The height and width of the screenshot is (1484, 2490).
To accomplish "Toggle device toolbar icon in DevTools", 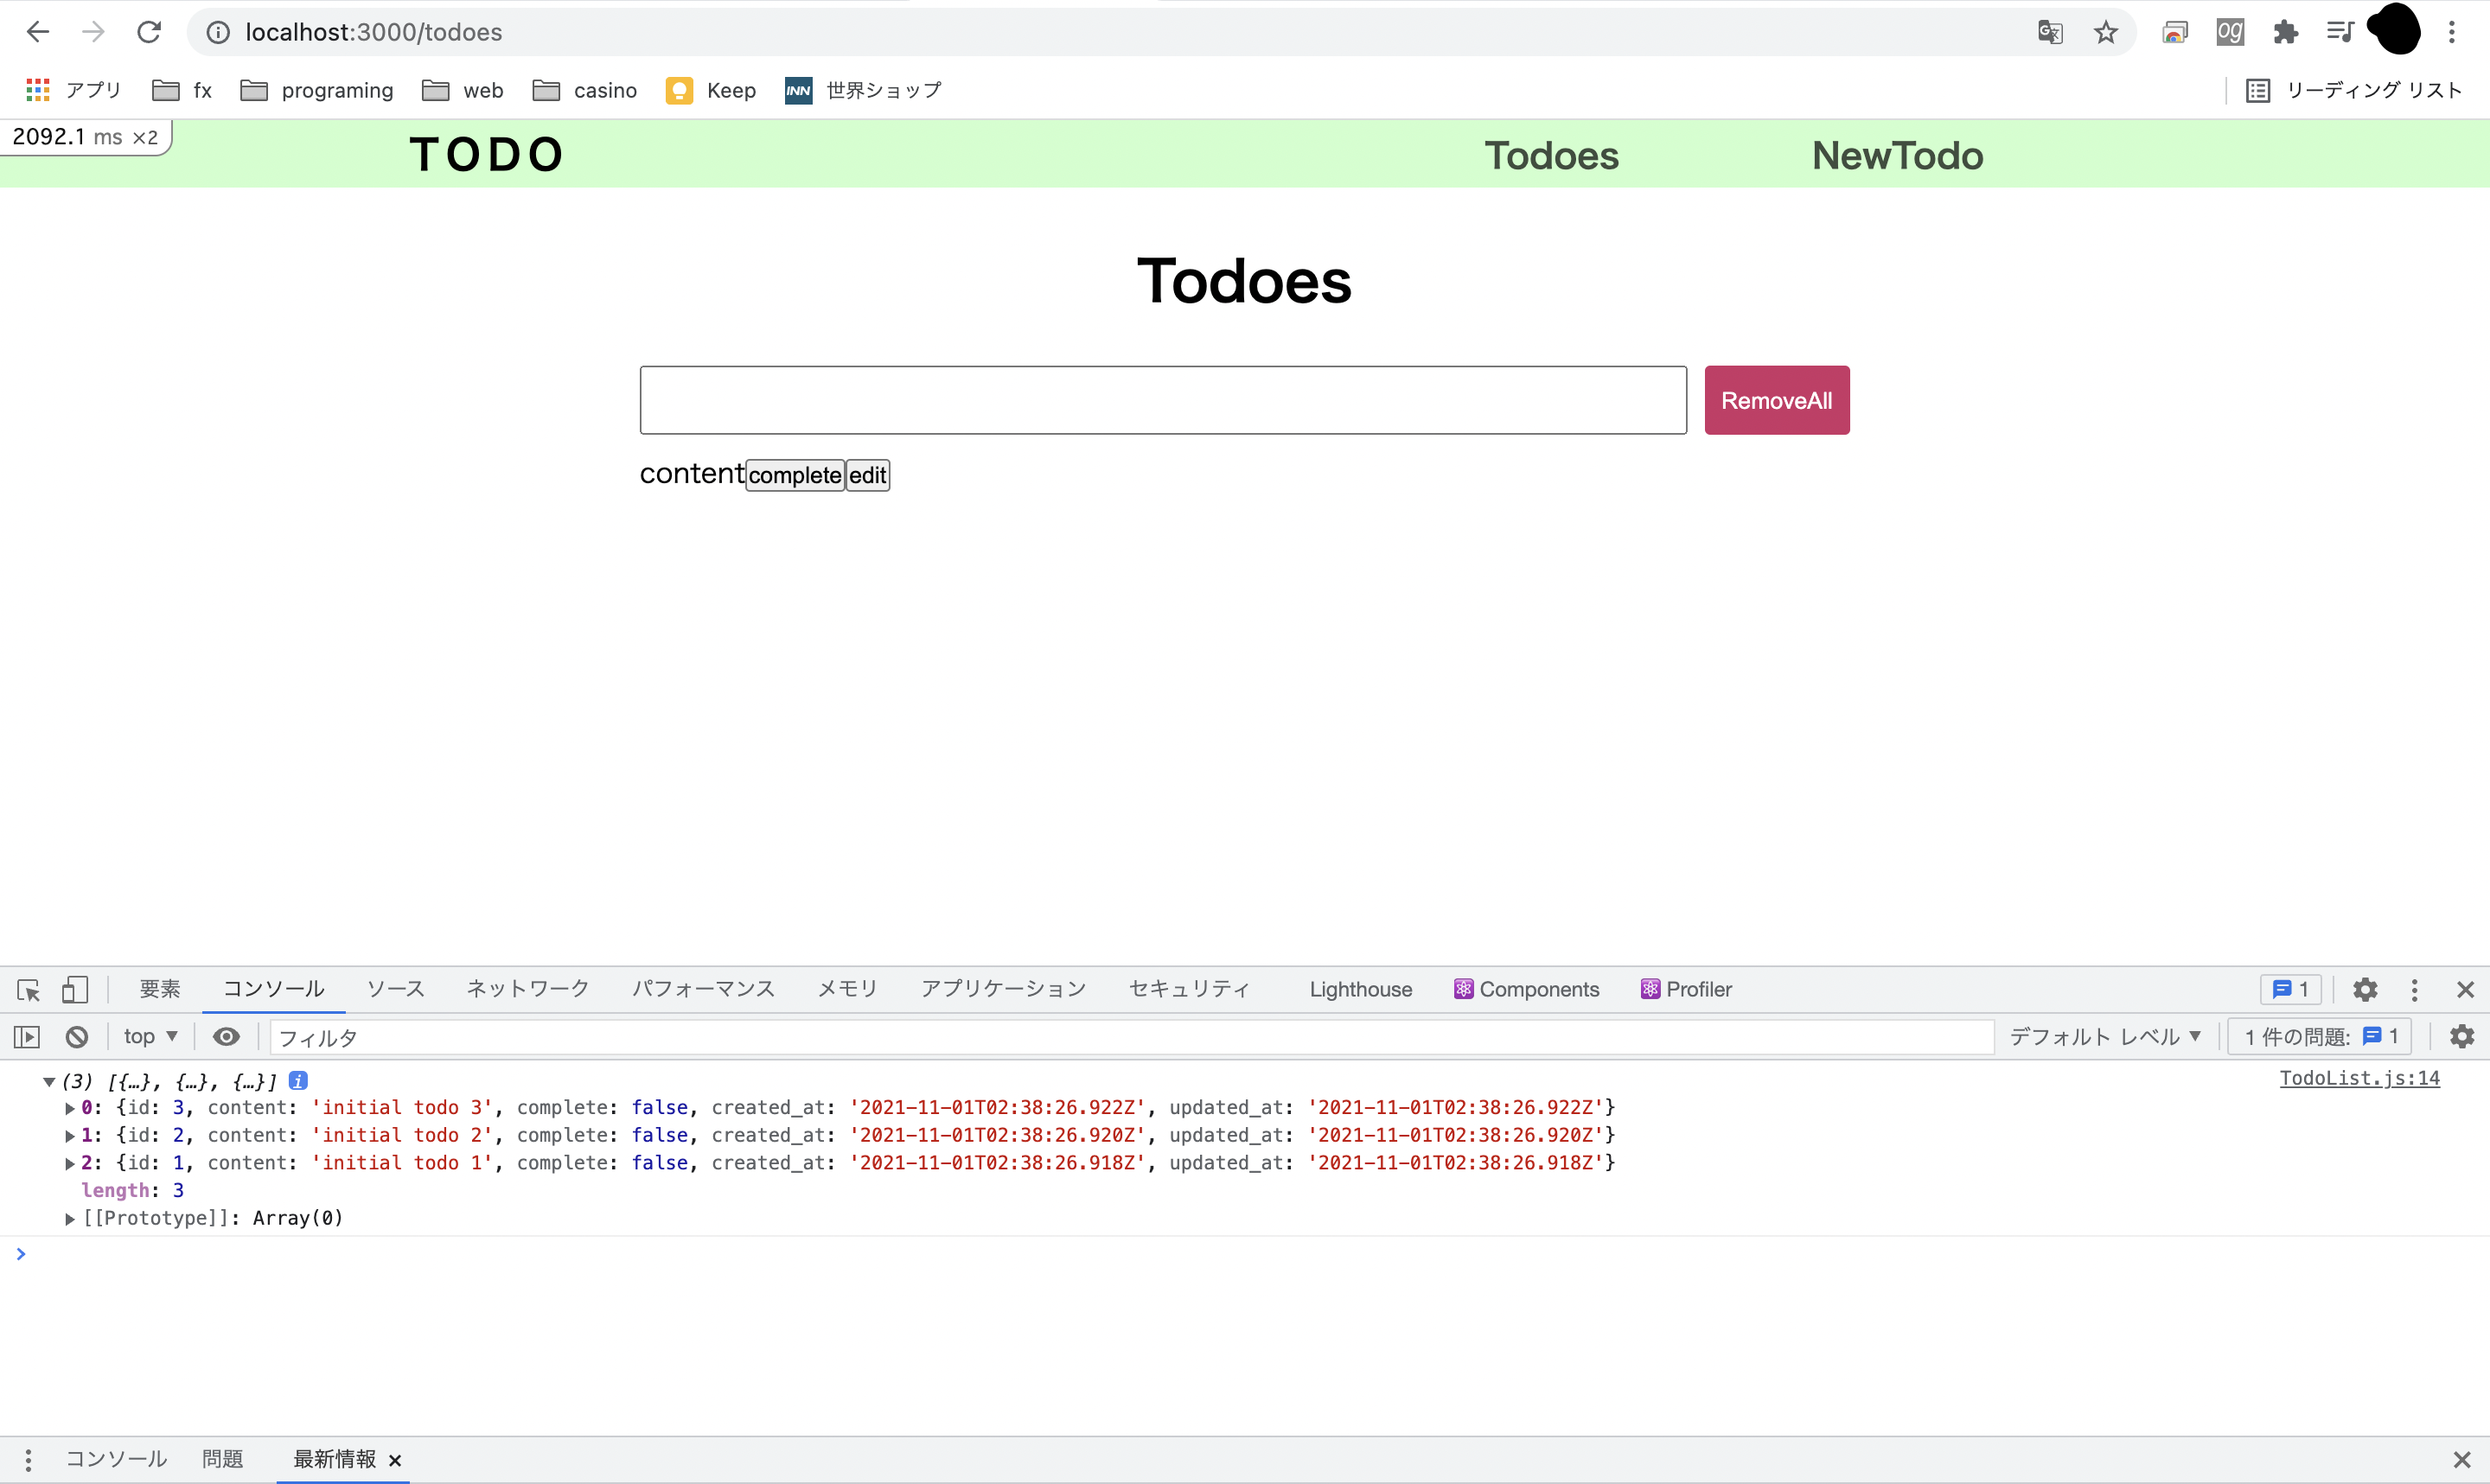I will coord(75,990).
